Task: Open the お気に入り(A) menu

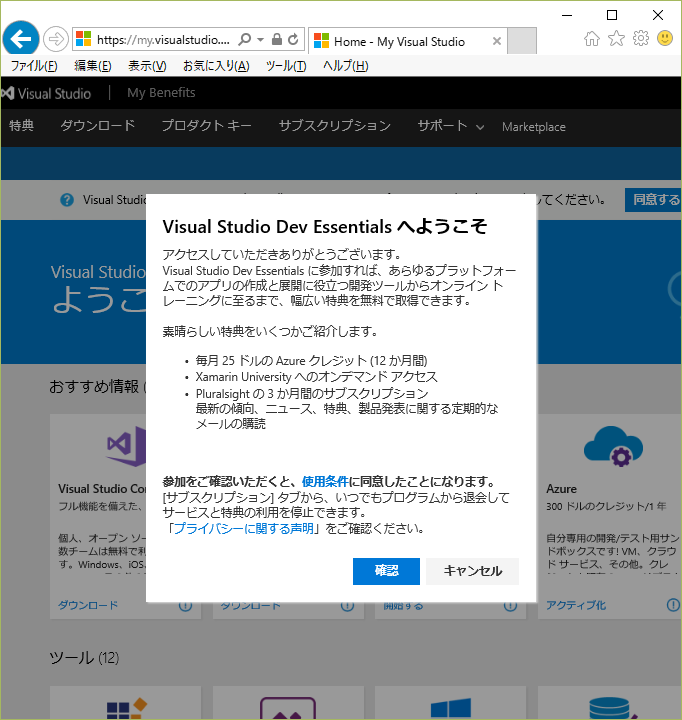Action: click(x=216, y=66)
